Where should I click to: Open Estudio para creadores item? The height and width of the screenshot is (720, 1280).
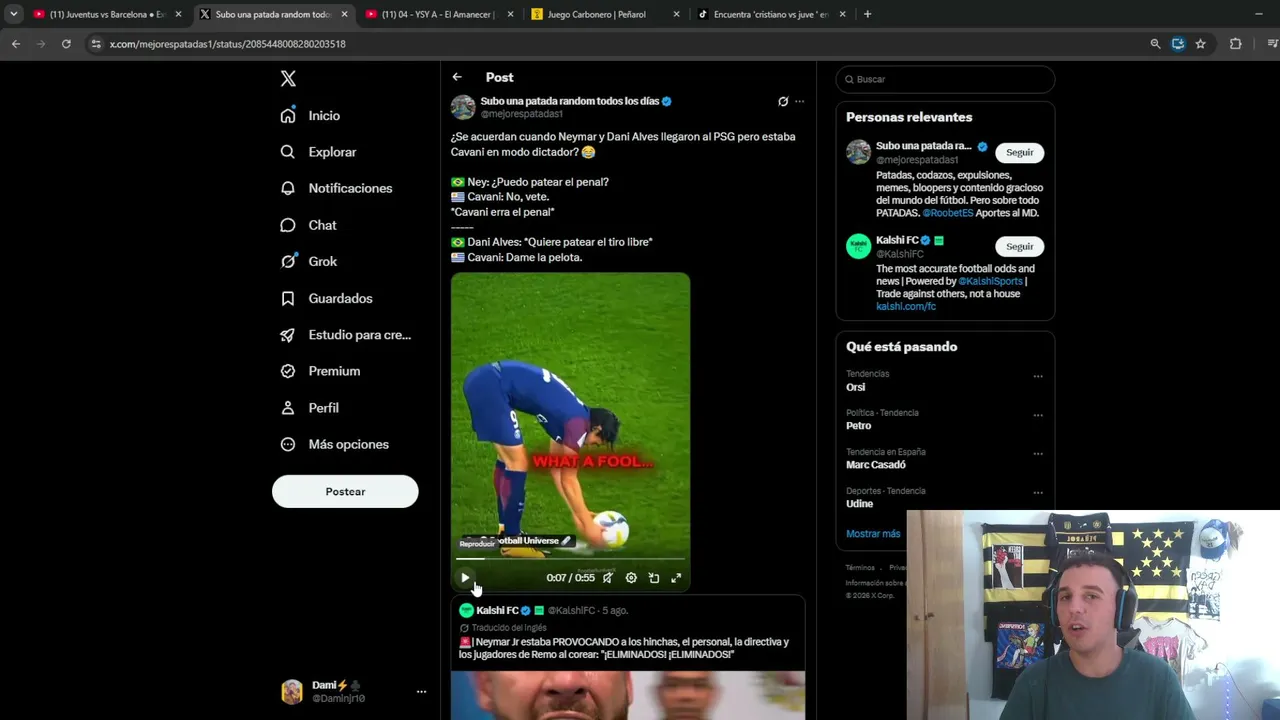pos(346,335)
